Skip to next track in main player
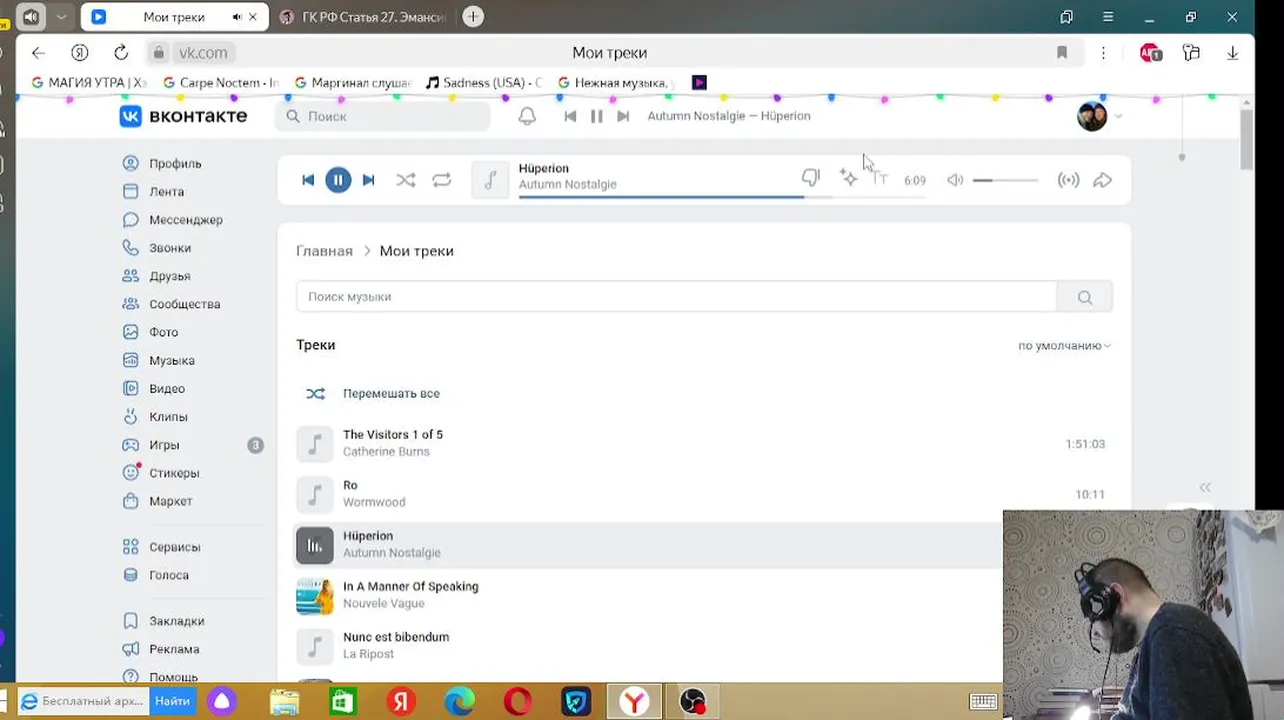Screen dimensions: 1284x720 (368, 180)
